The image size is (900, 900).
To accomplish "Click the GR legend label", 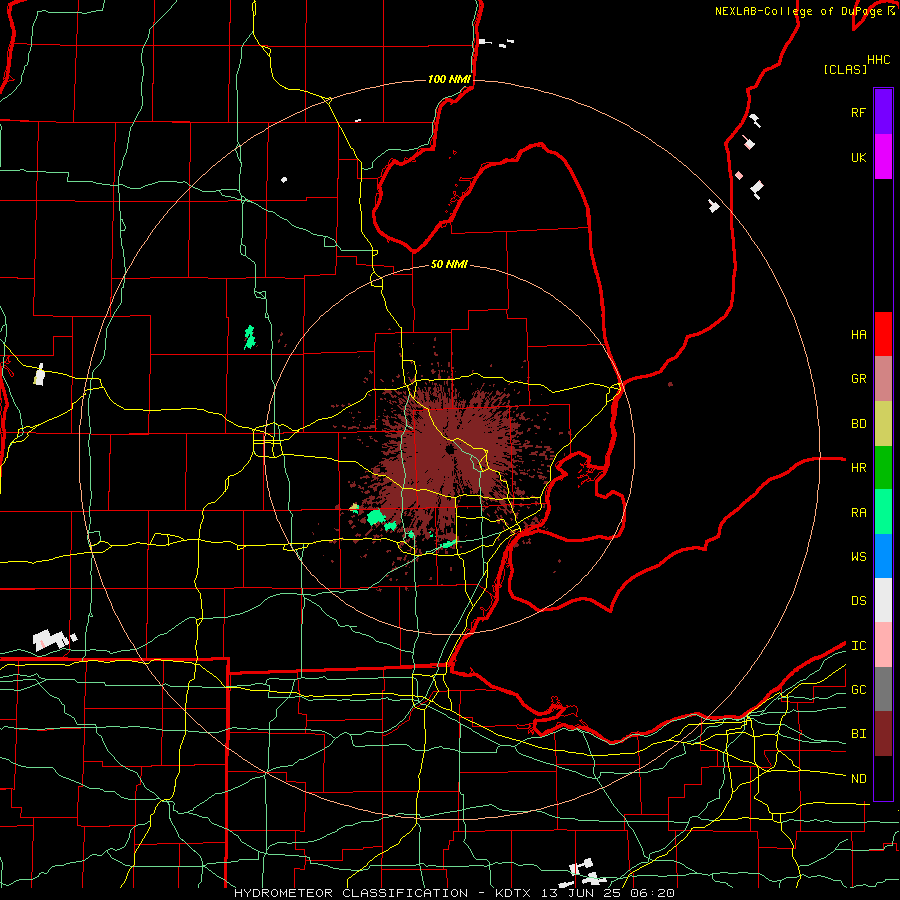I will [x=858, y=379].
